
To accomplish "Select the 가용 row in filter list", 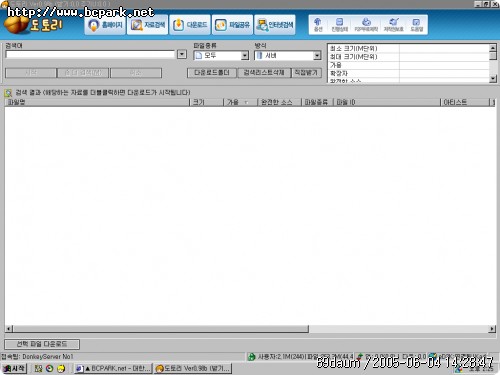I will pyautogui.click(x=408, y=65).
